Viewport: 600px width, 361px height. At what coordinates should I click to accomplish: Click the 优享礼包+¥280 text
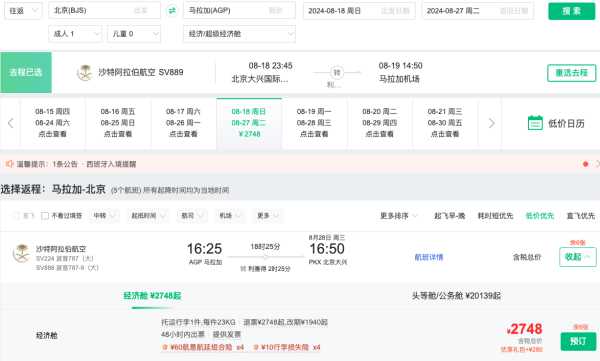point(522,349)
